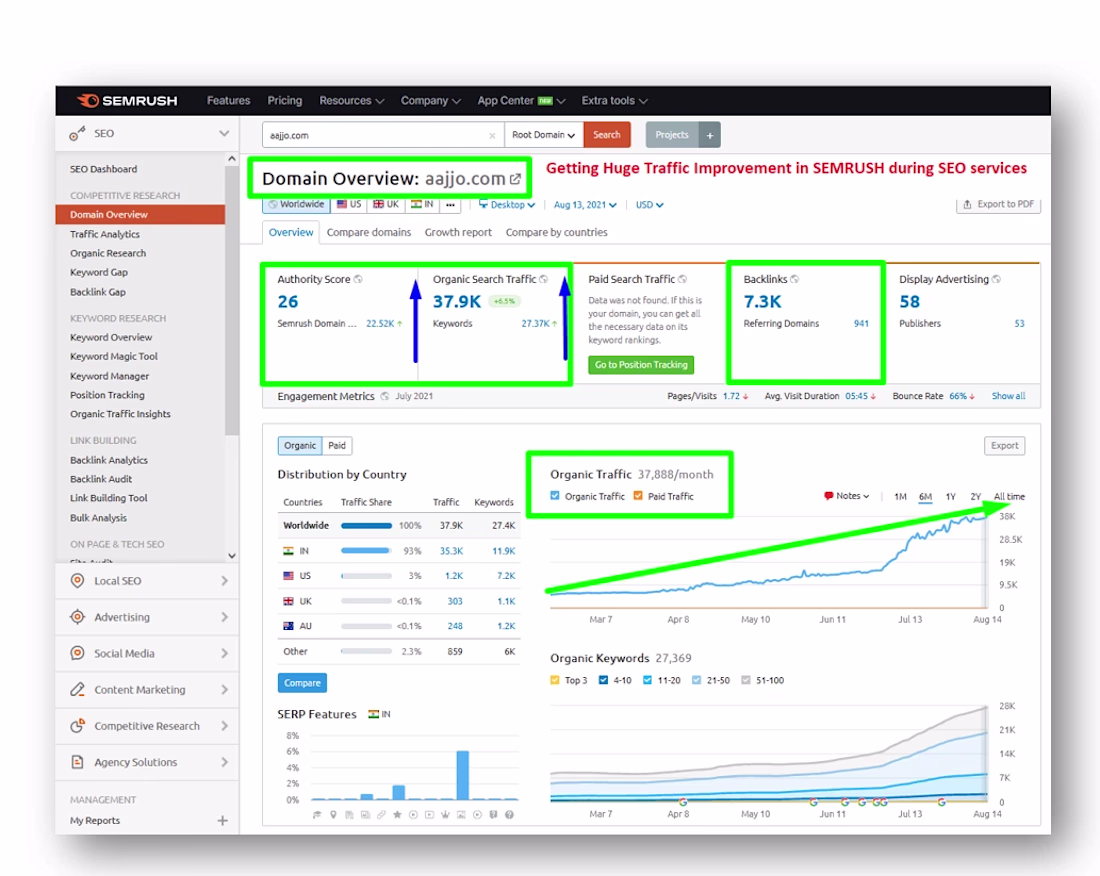This screenshot has height=876, width=1100.
Task: Click the Local SEO pin icon
Action: point(78,581)
